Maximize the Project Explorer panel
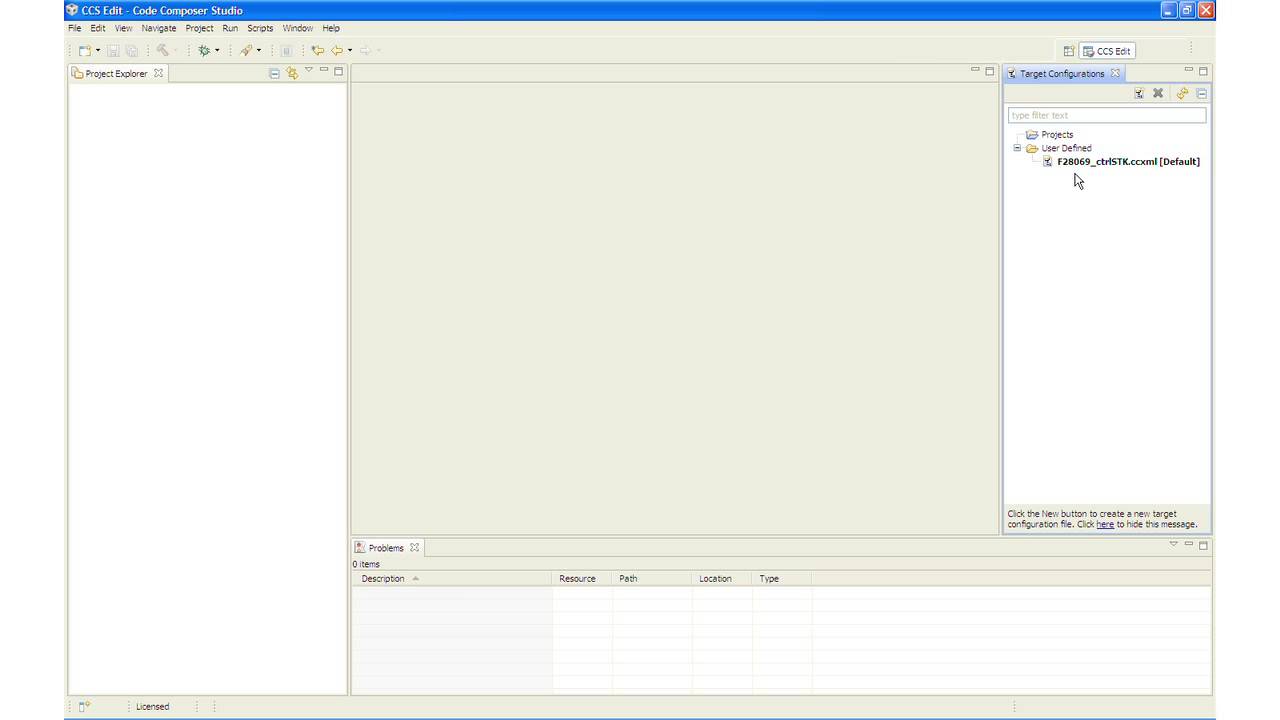This screenshot has width=1280, height=720. point(339,71)
